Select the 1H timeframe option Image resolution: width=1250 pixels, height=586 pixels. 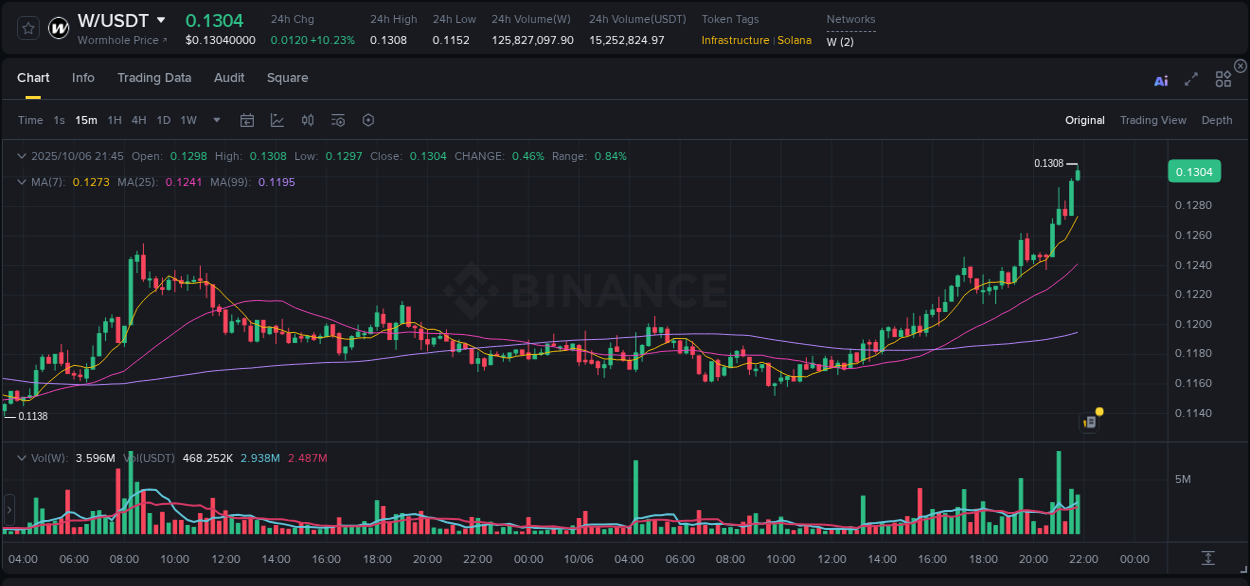pyautogui.click(x=115, y=120)
